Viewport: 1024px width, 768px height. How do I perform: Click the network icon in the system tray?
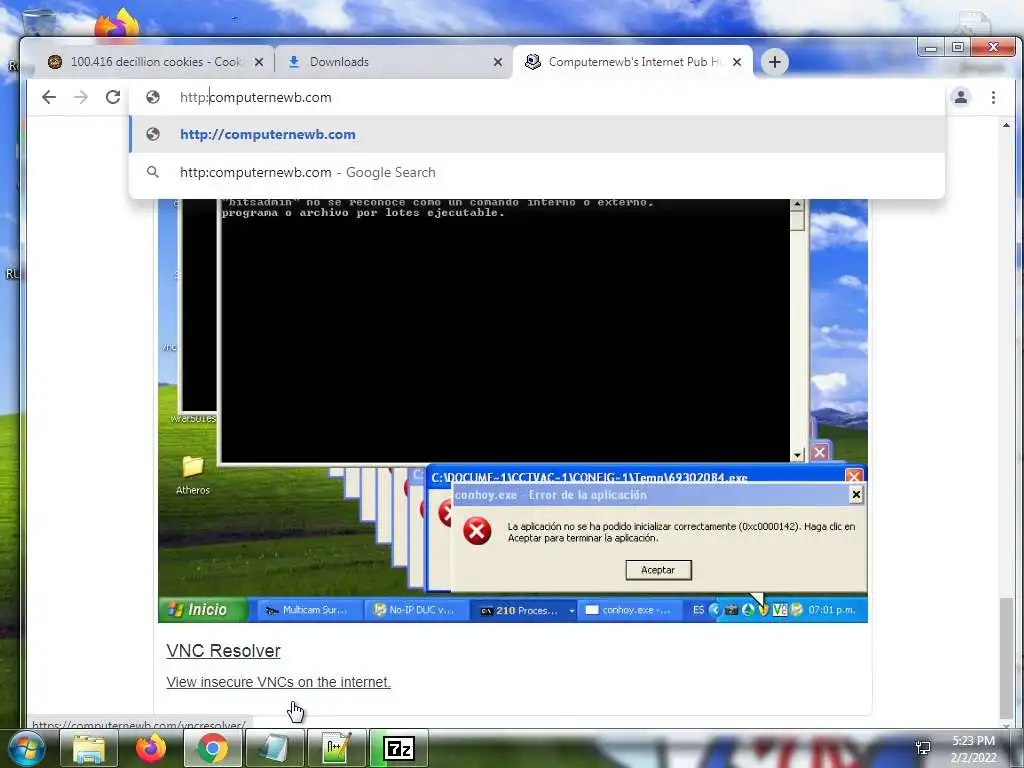pos(923,748)
